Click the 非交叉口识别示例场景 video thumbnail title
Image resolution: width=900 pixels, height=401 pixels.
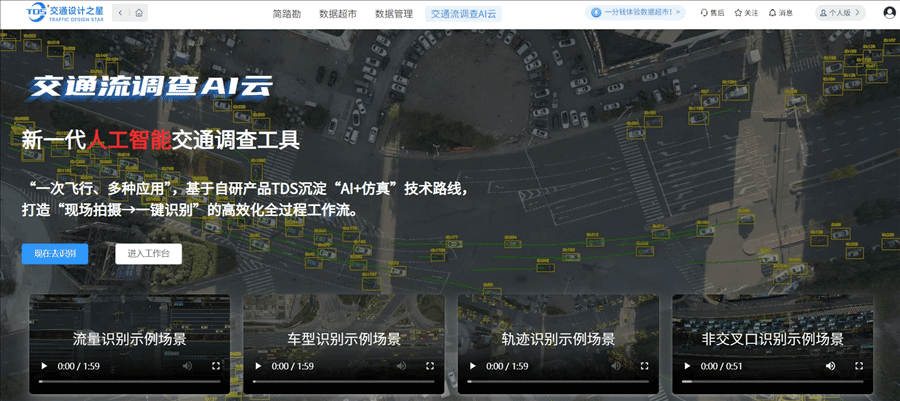(x=773, y=338)
